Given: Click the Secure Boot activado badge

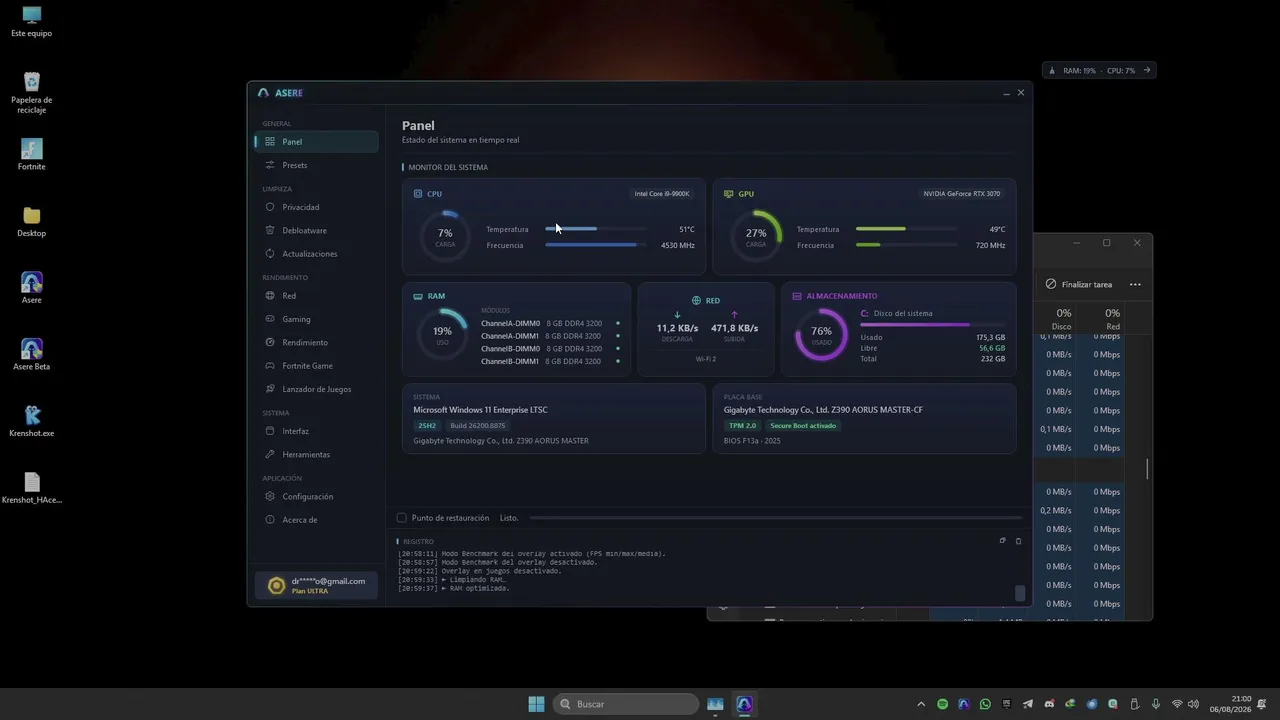Looking at the screenshot, I should tap(803, 426).
